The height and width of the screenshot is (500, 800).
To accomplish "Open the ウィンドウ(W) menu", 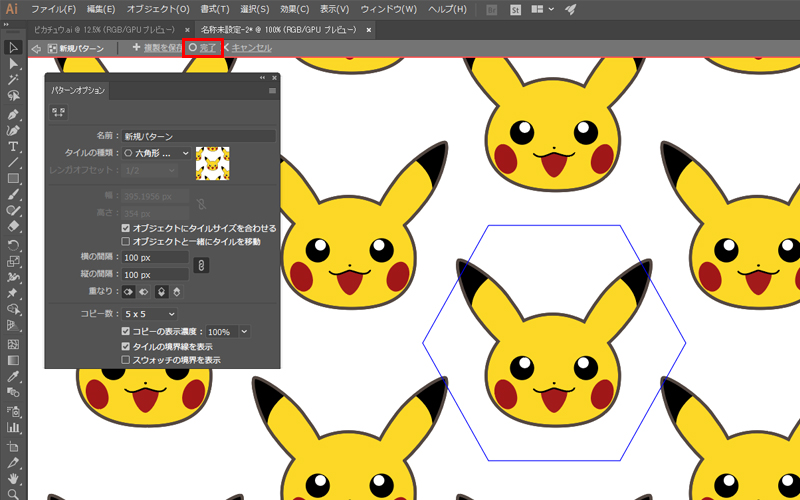I will point(389,9).
